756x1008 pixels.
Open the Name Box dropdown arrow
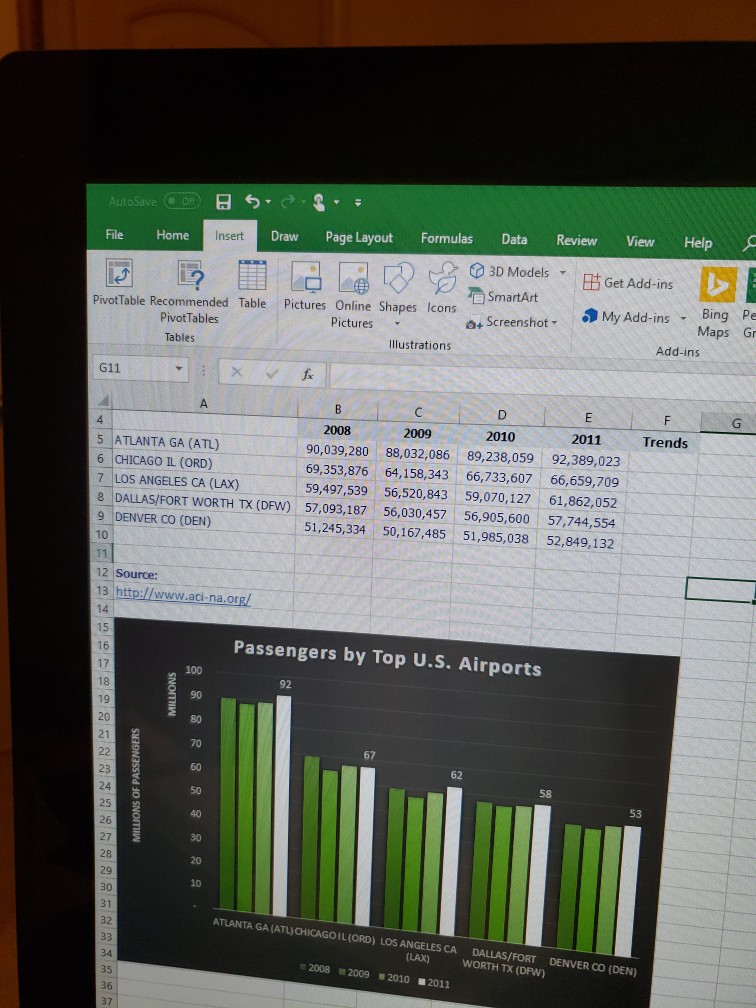179,369
